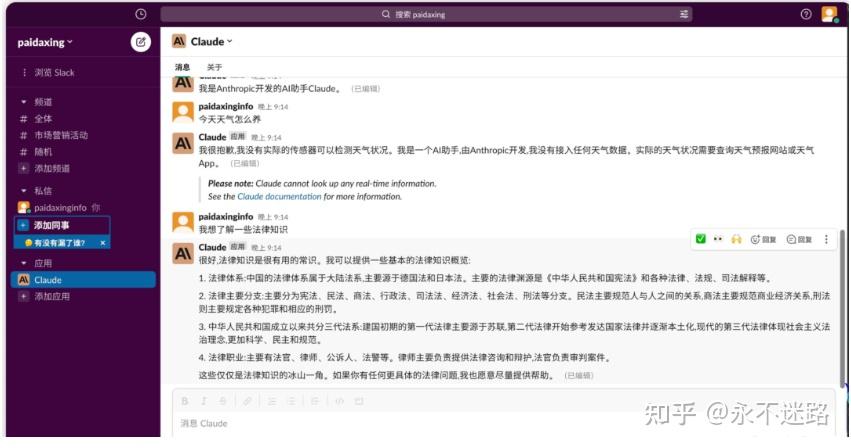Insert a link in composer
Image resolution: width=851 pixels, height=448 pixels.
click(x=247, y=401)
